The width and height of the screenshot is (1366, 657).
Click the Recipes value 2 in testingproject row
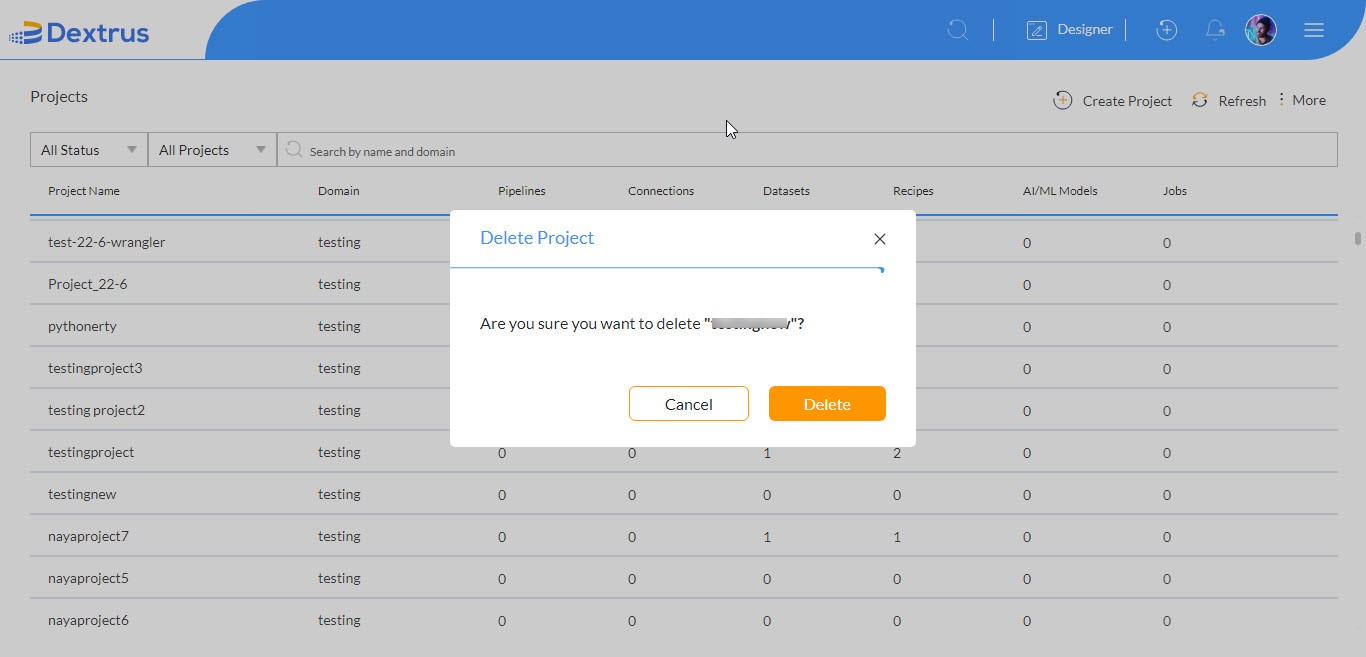[x=897, y=453]
